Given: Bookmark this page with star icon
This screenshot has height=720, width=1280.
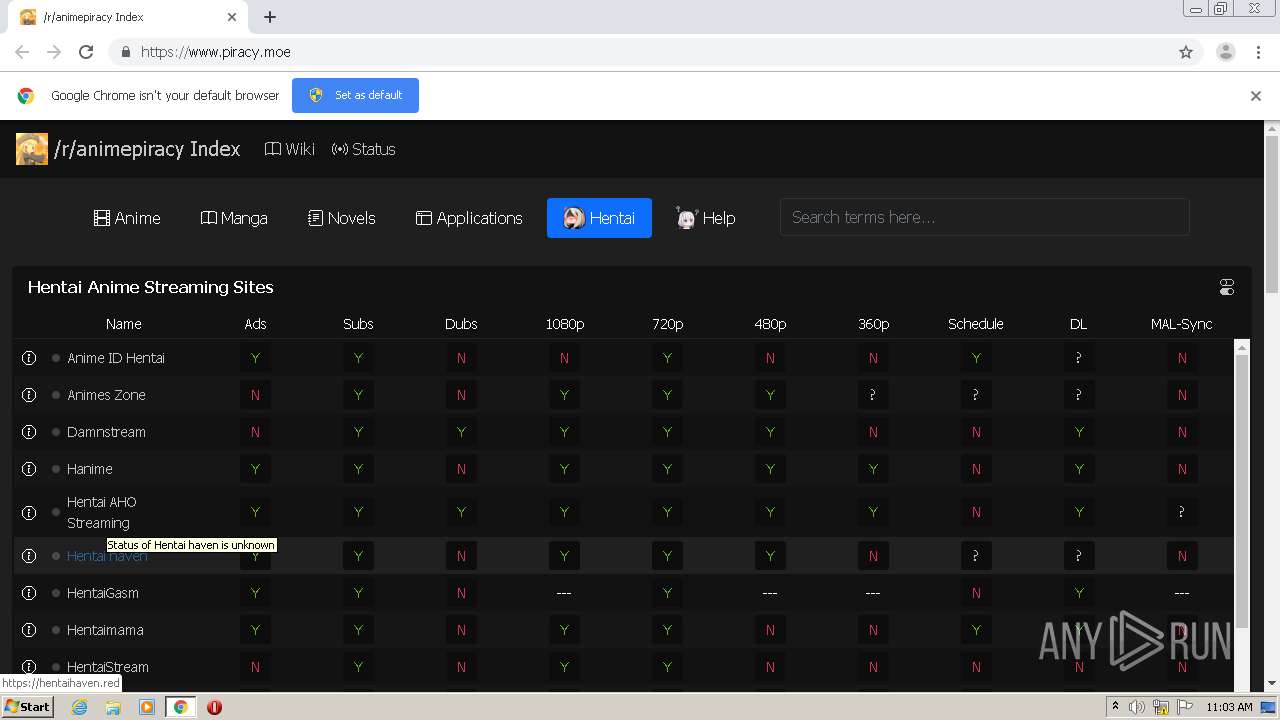Looking at the screenshot, I should [x=1186, y=52].
